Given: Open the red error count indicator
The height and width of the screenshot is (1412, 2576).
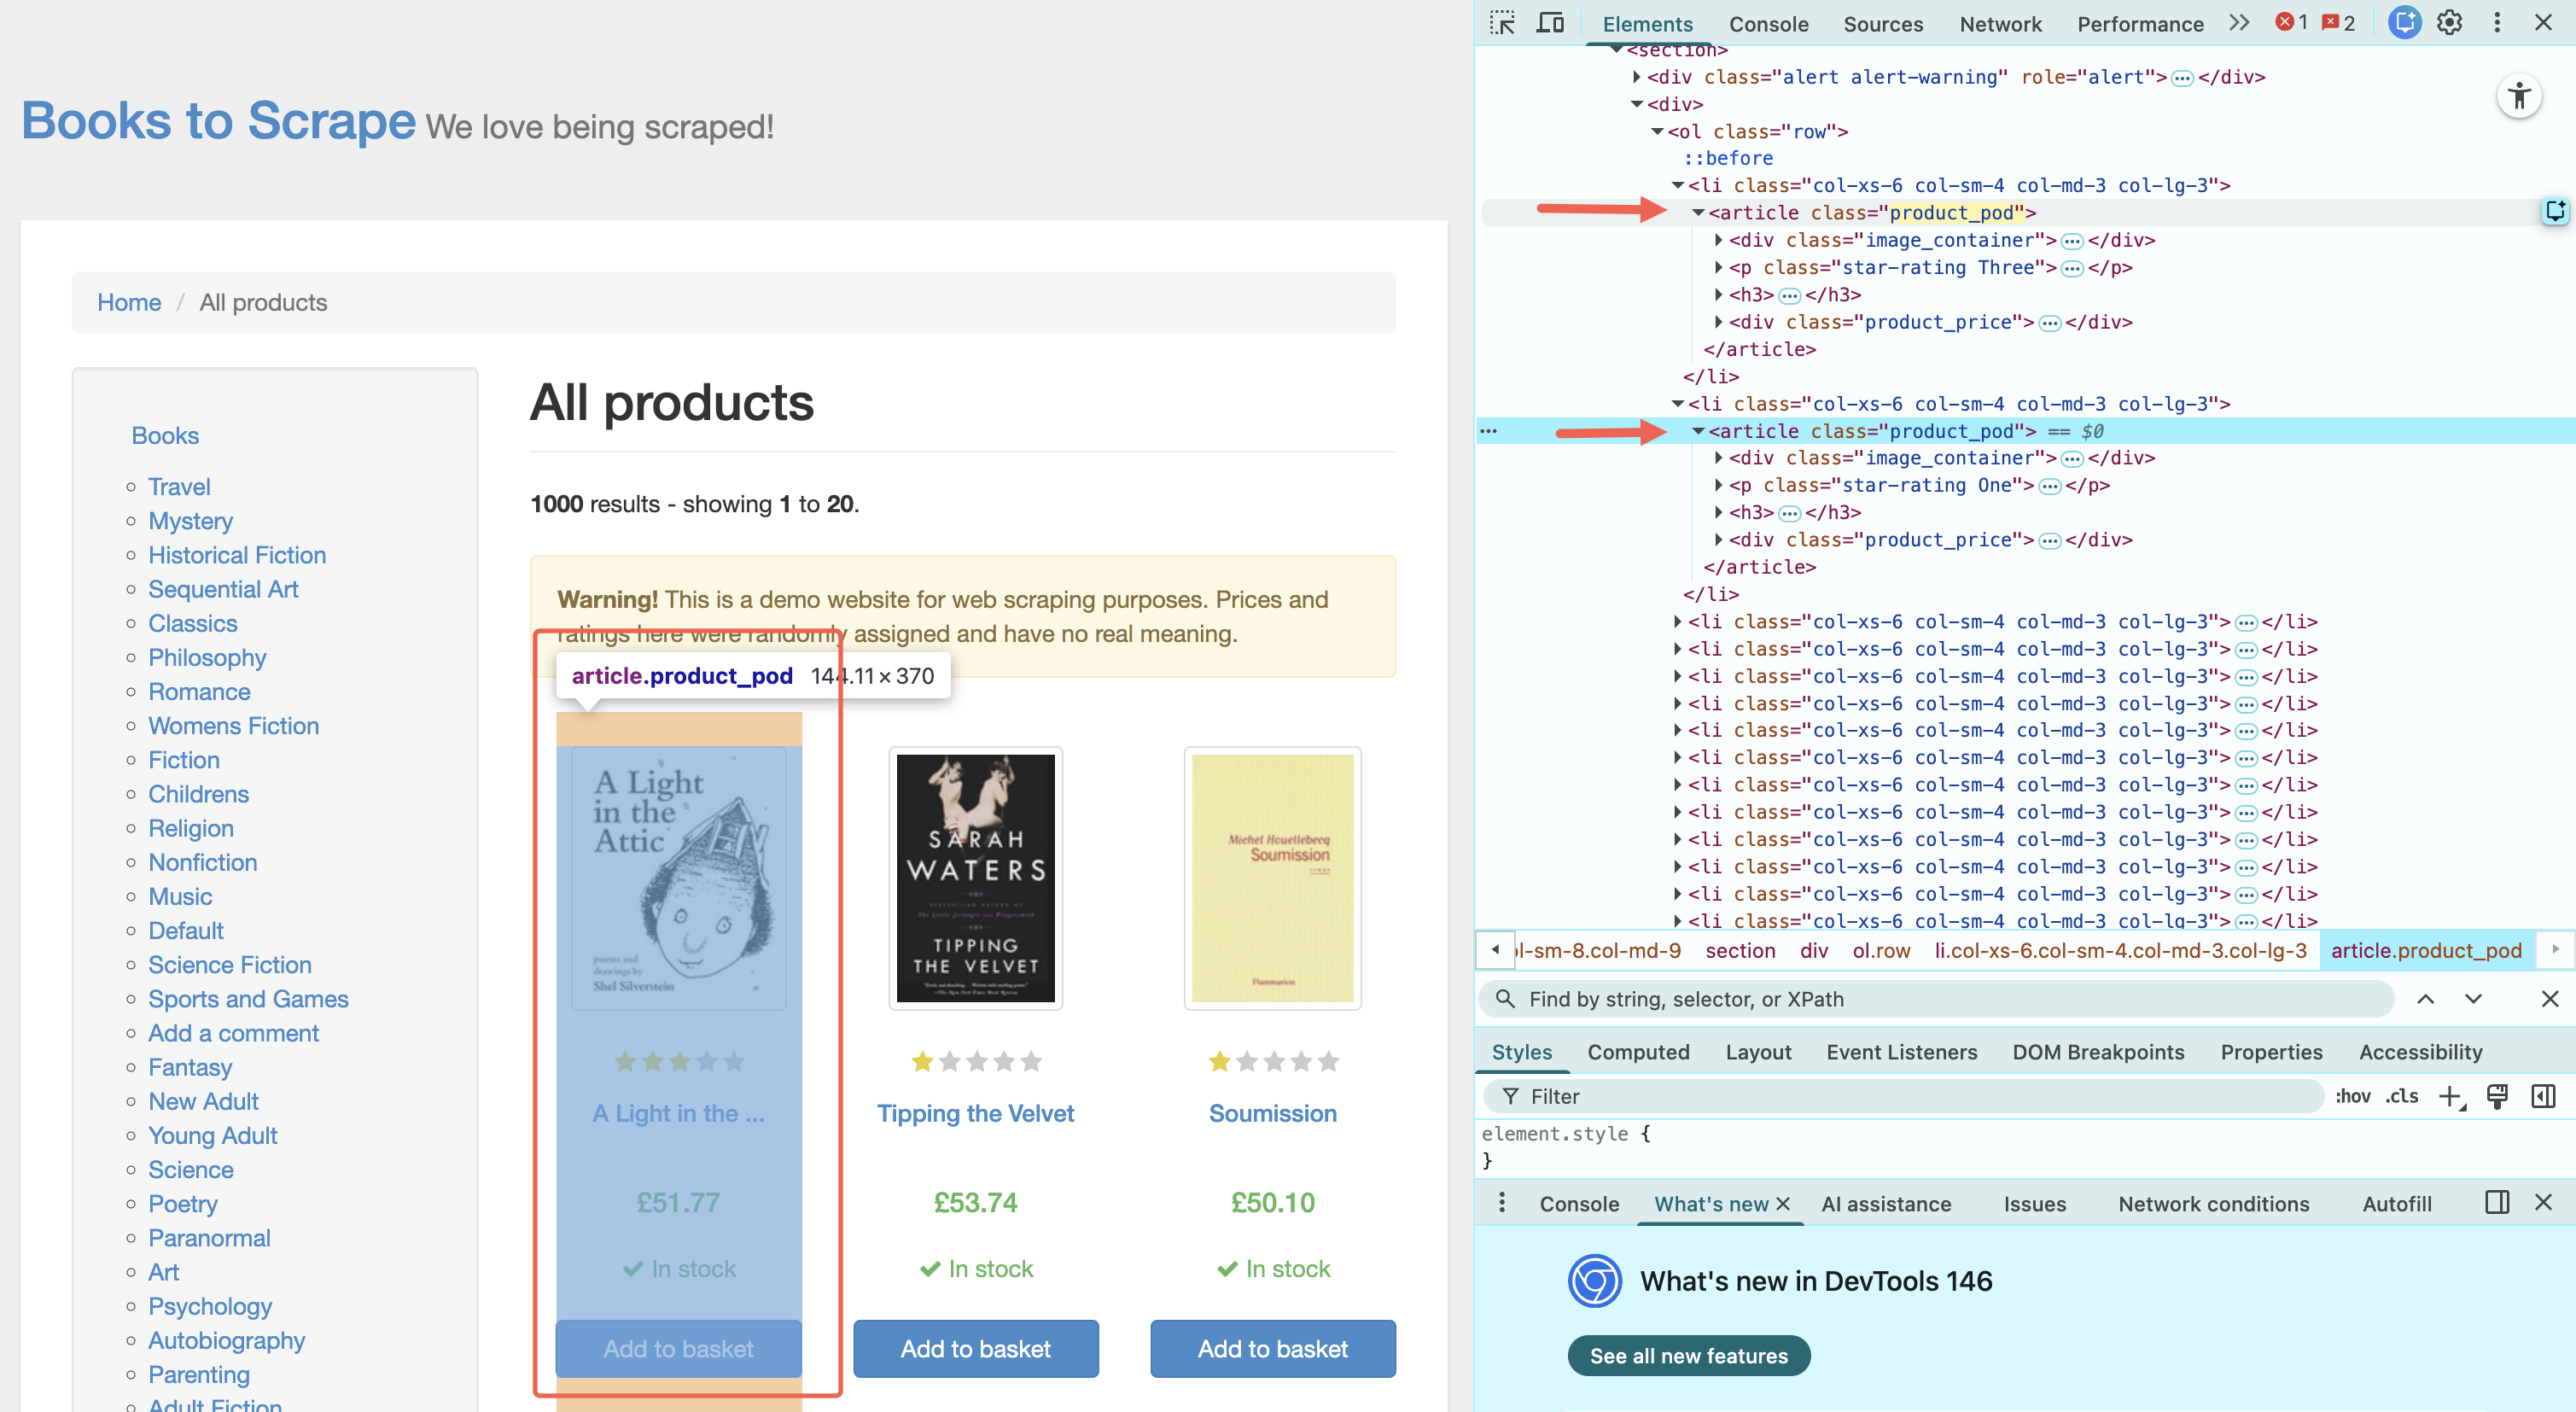Looking at the screenshot, I should pyautogui.click(x=2292, y=23).
